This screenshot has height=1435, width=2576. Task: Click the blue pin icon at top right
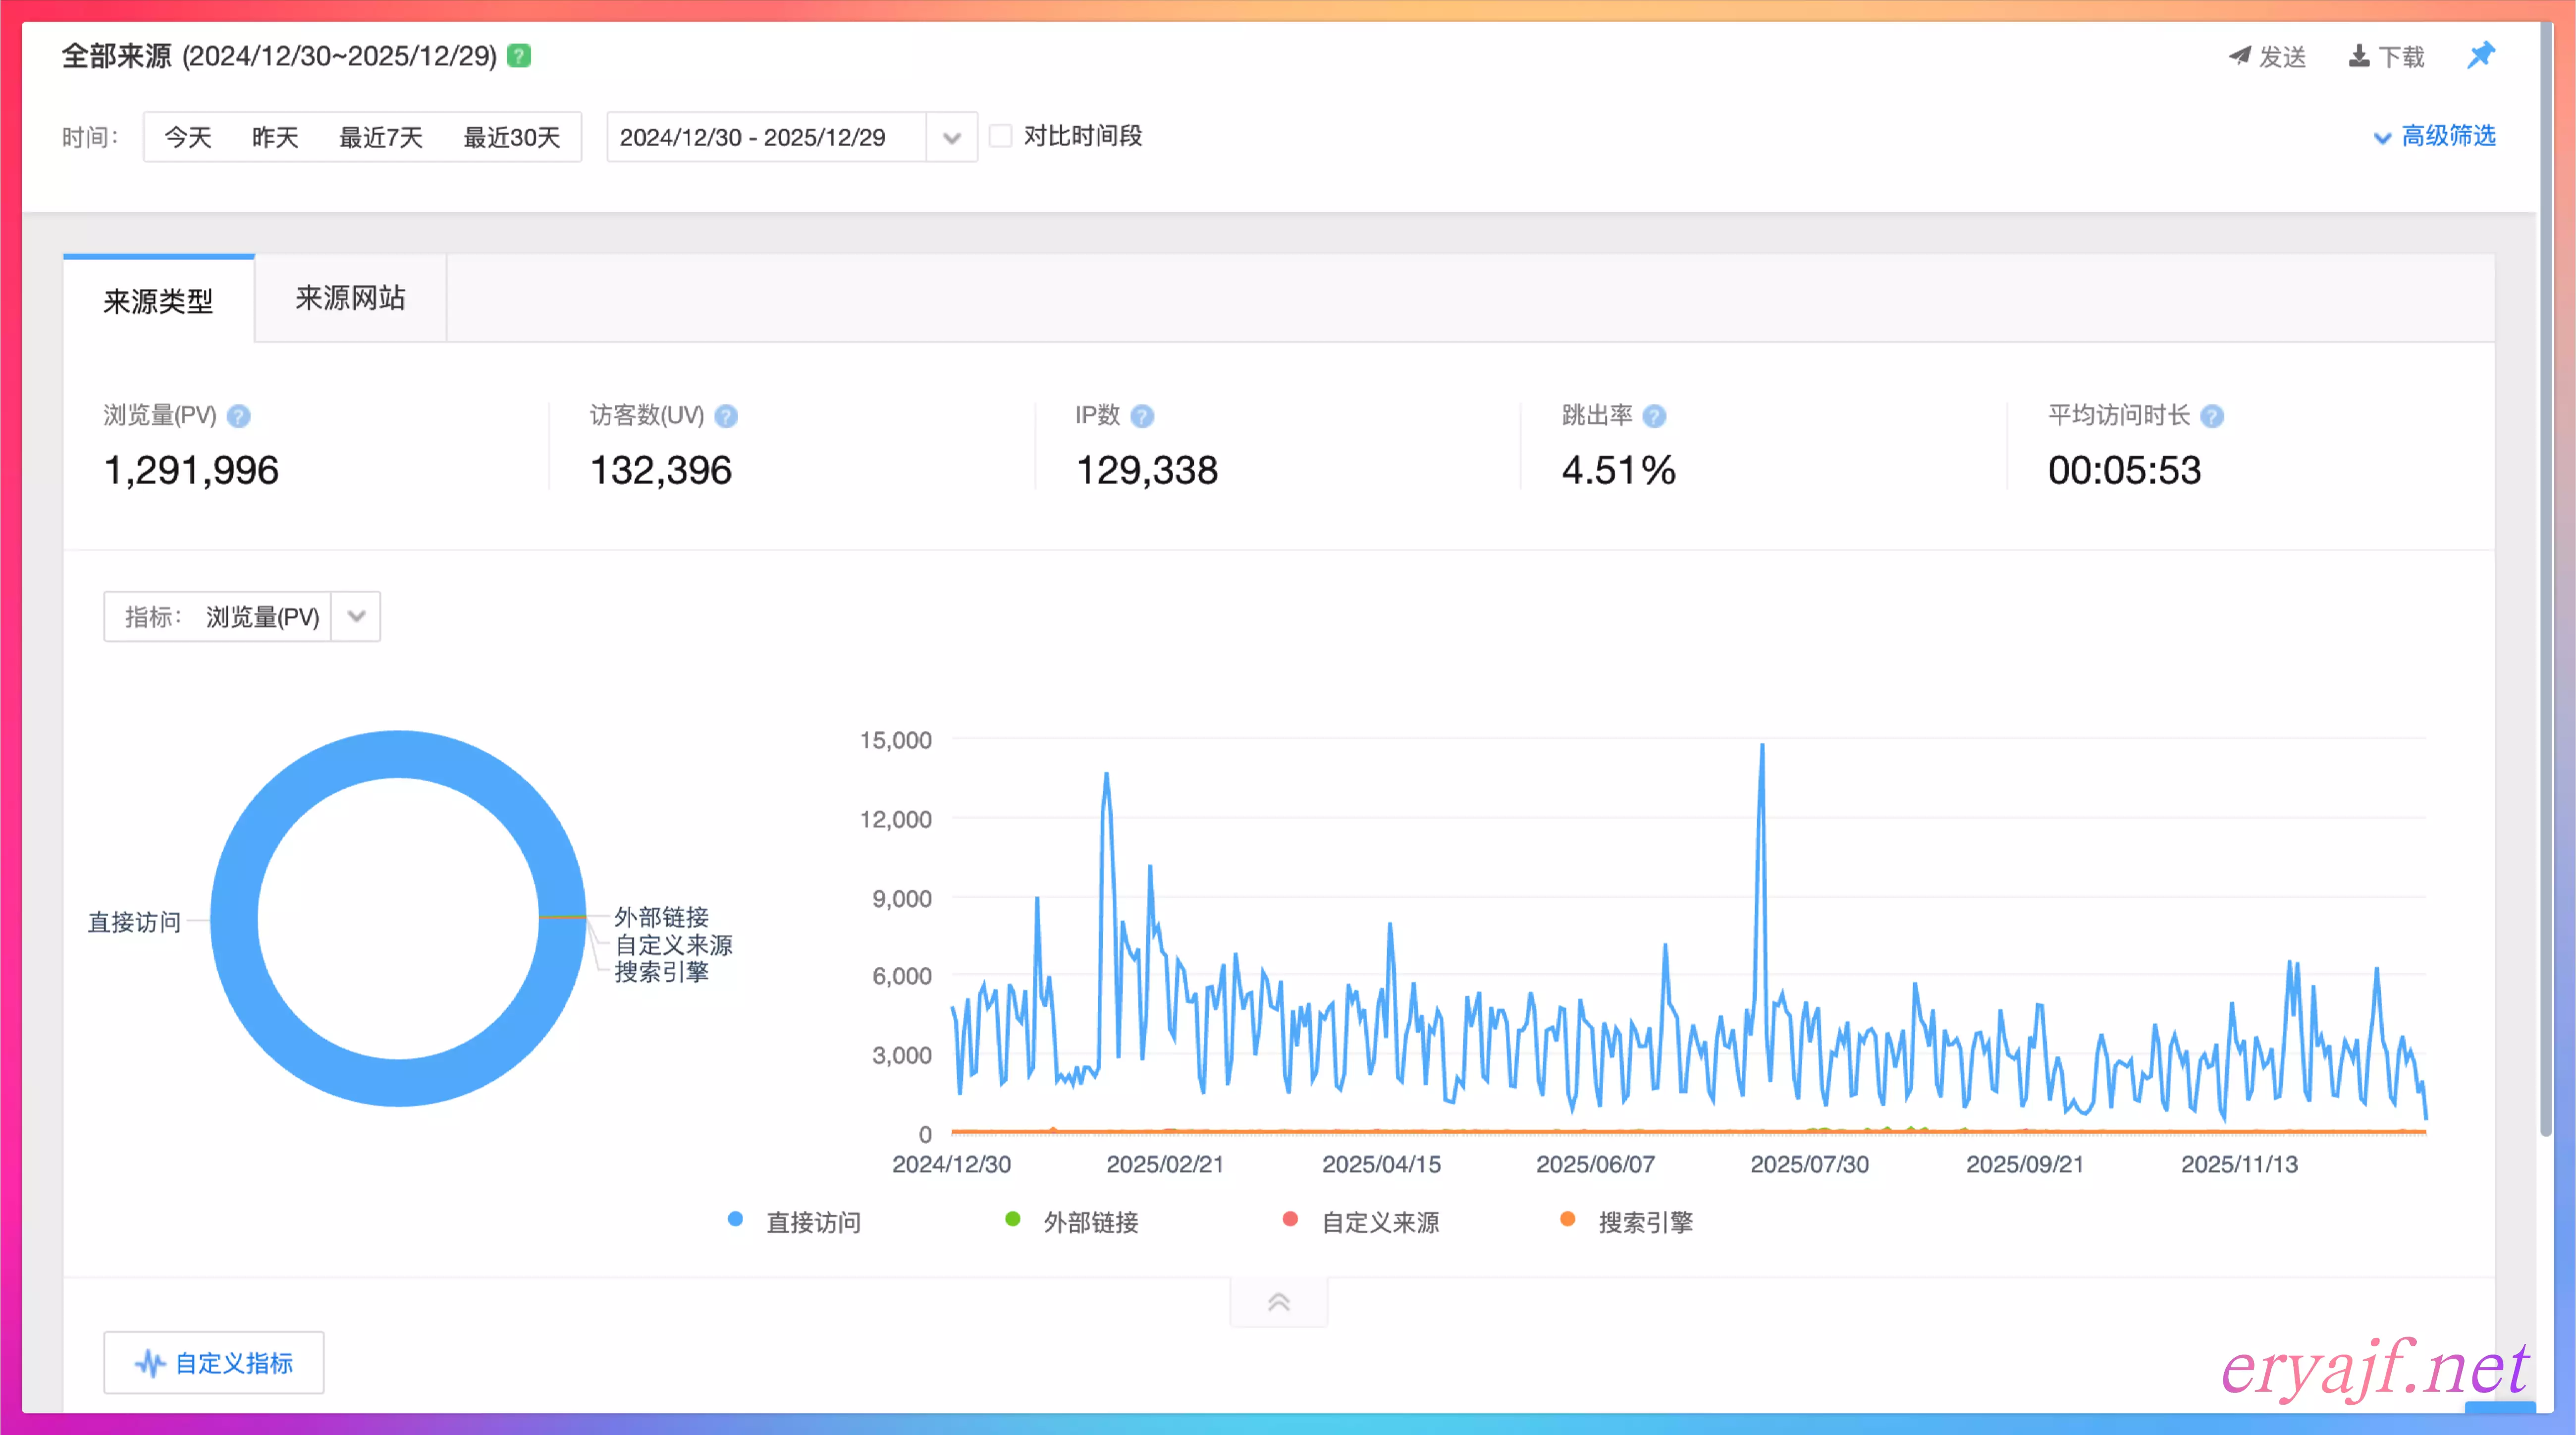pyautogui.click(x=2481, y=55)
